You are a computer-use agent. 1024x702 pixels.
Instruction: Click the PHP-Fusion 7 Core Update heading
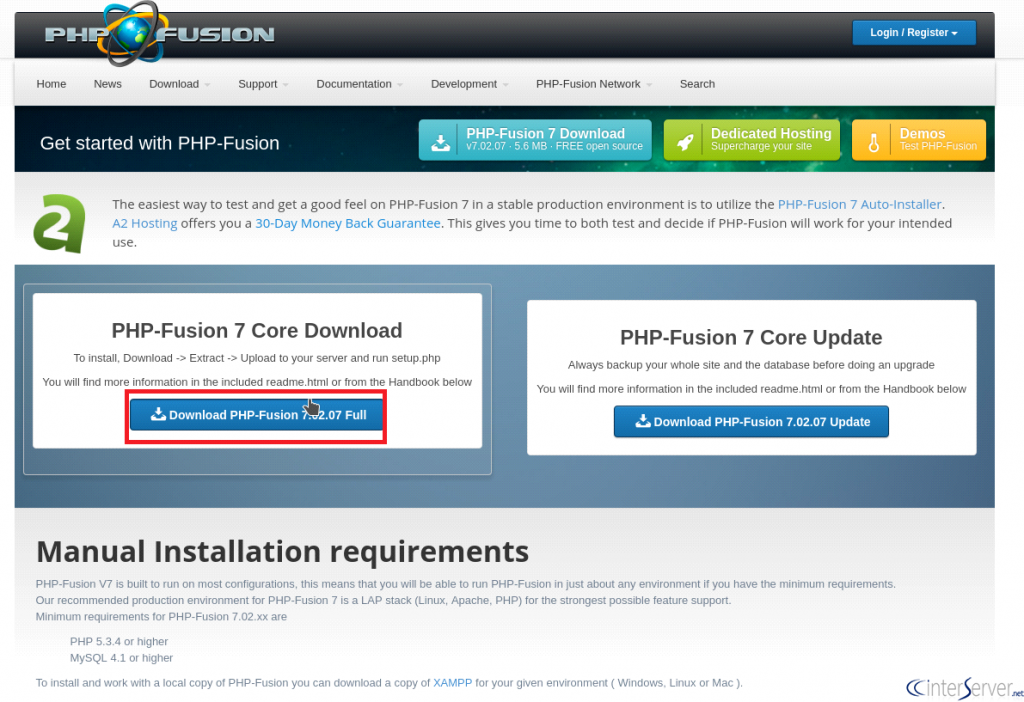pyautogui.click(x=751, y=337)
